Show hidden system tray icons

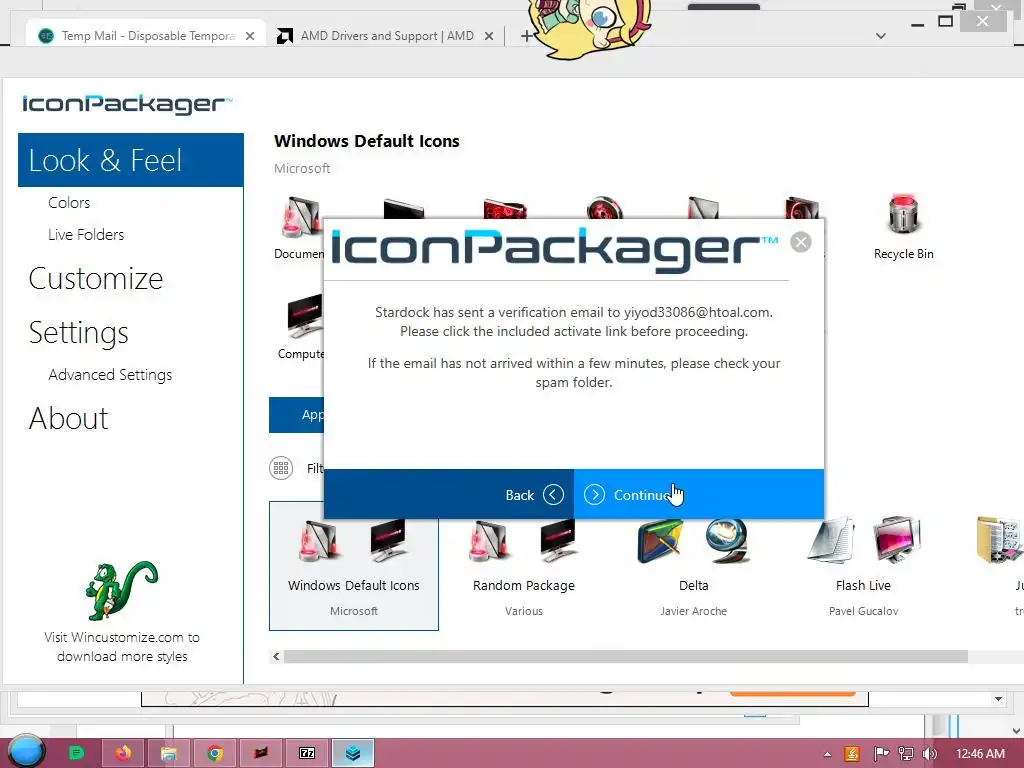pyautogui.click(x=827, y=754)
